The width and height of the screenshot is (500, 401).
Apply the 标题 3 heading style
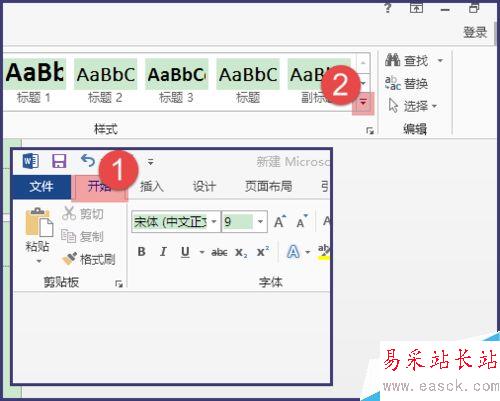tap(176, 82)
